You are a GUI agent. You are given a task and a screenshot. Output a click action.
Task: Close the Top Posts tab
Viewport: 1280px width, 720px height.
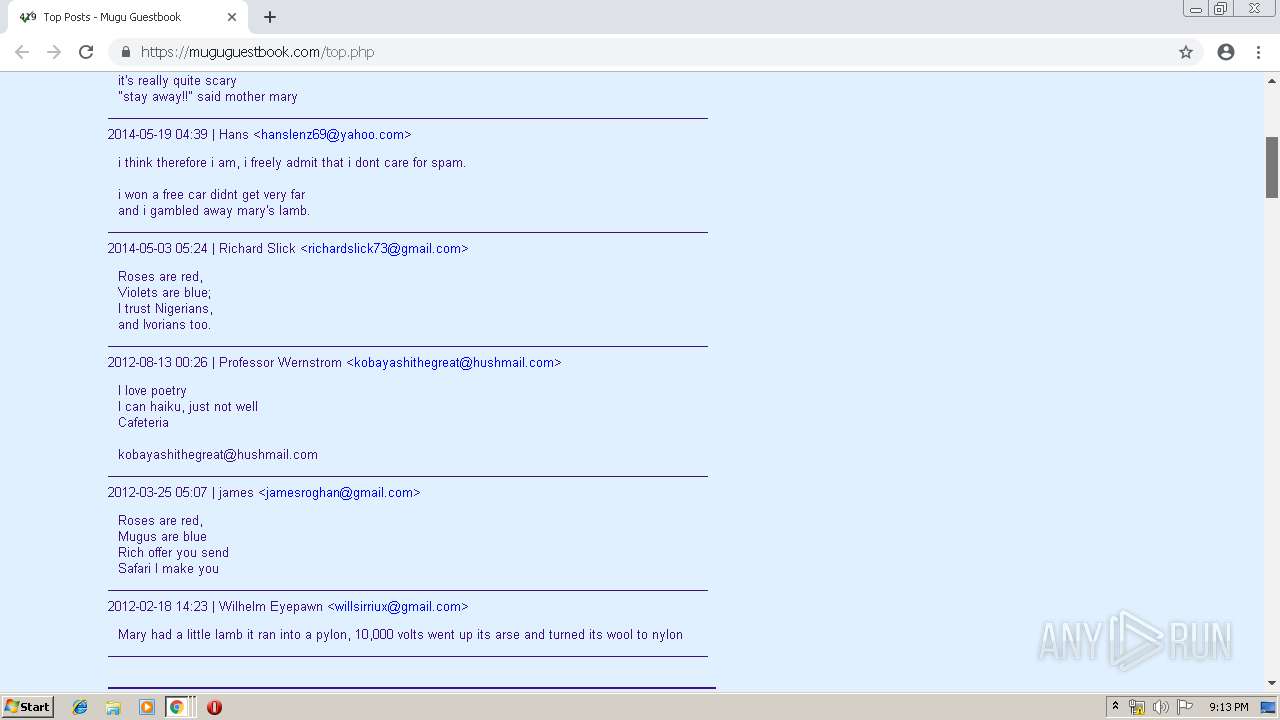(232, 17)
